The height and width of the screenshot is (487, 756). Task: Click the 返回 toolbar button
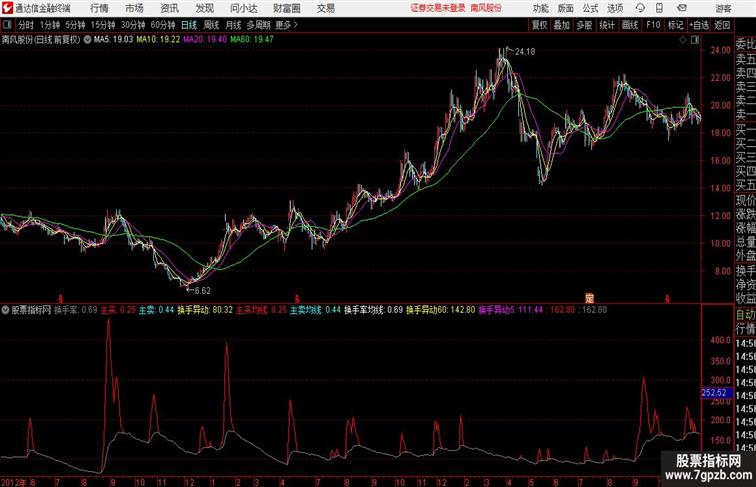722,25
